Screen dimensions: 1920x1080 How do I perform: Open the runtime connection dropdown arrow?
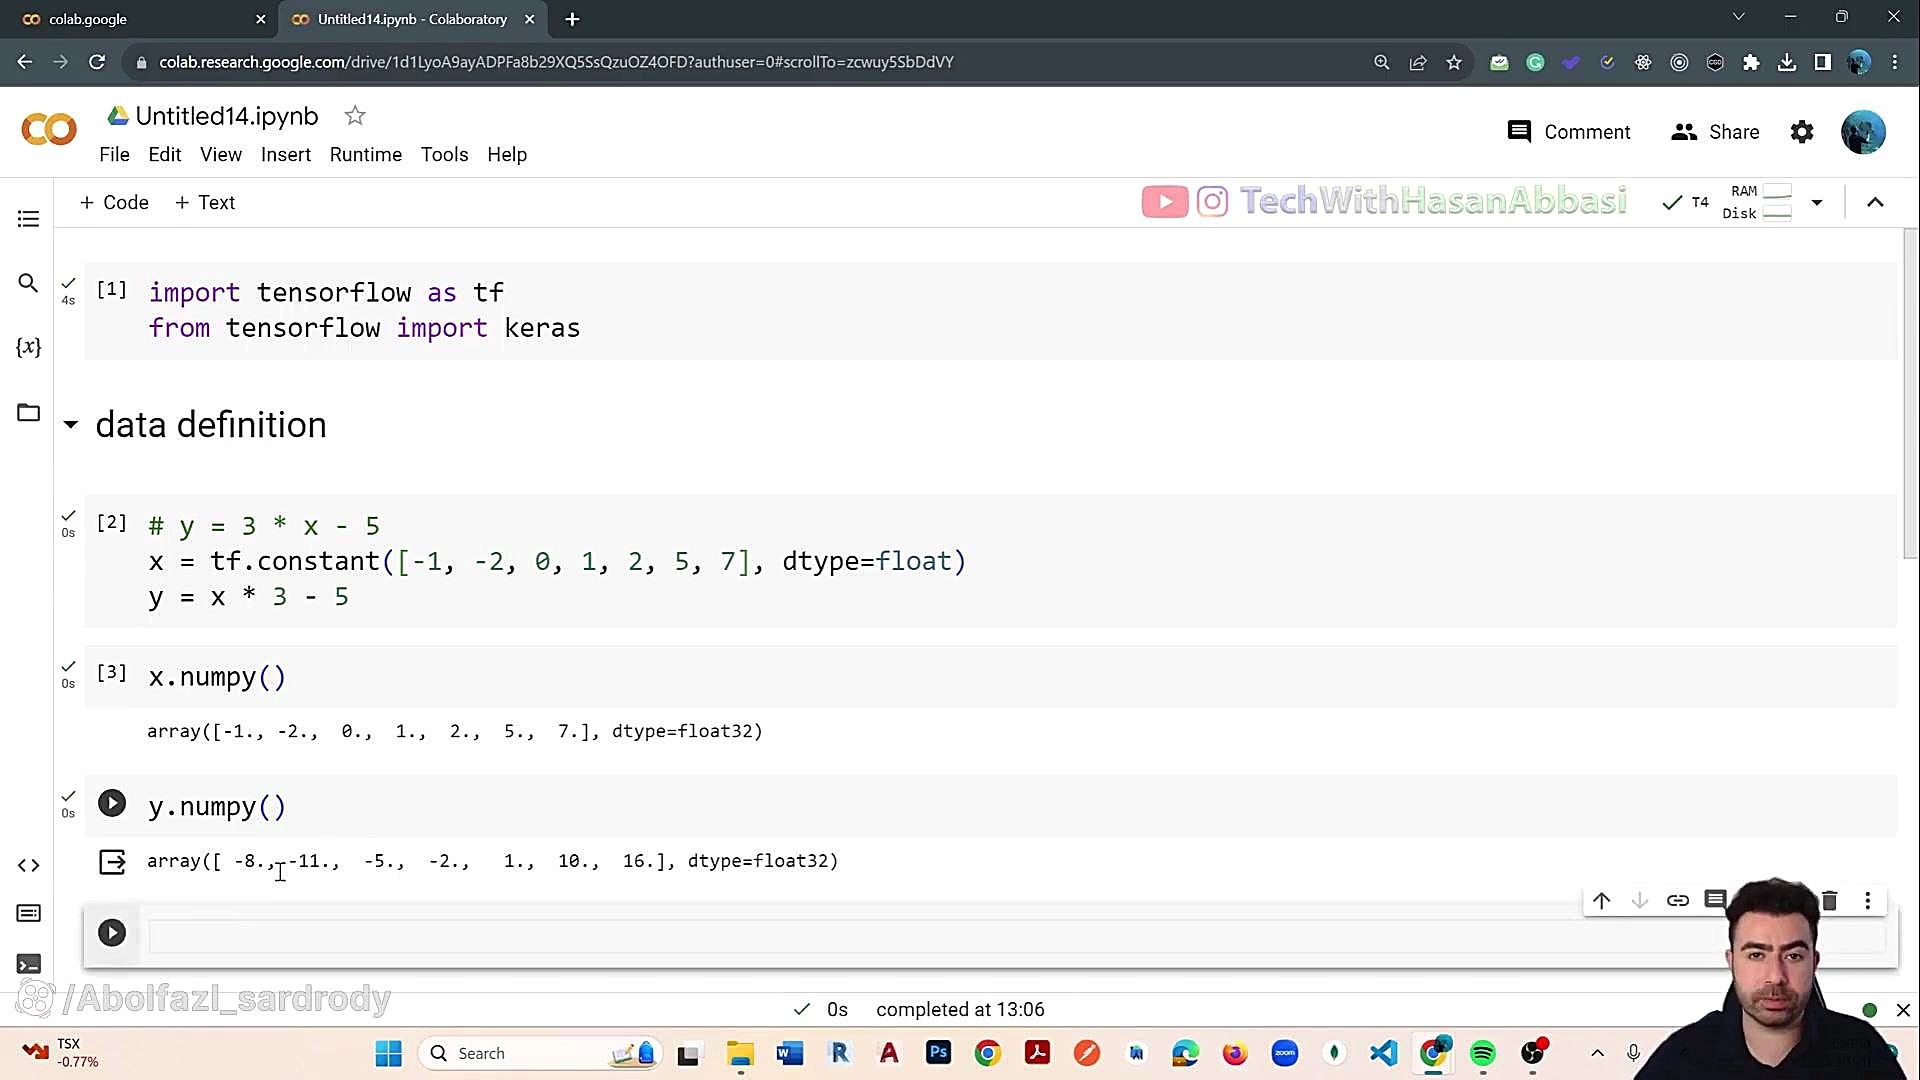pos(1817,203)
